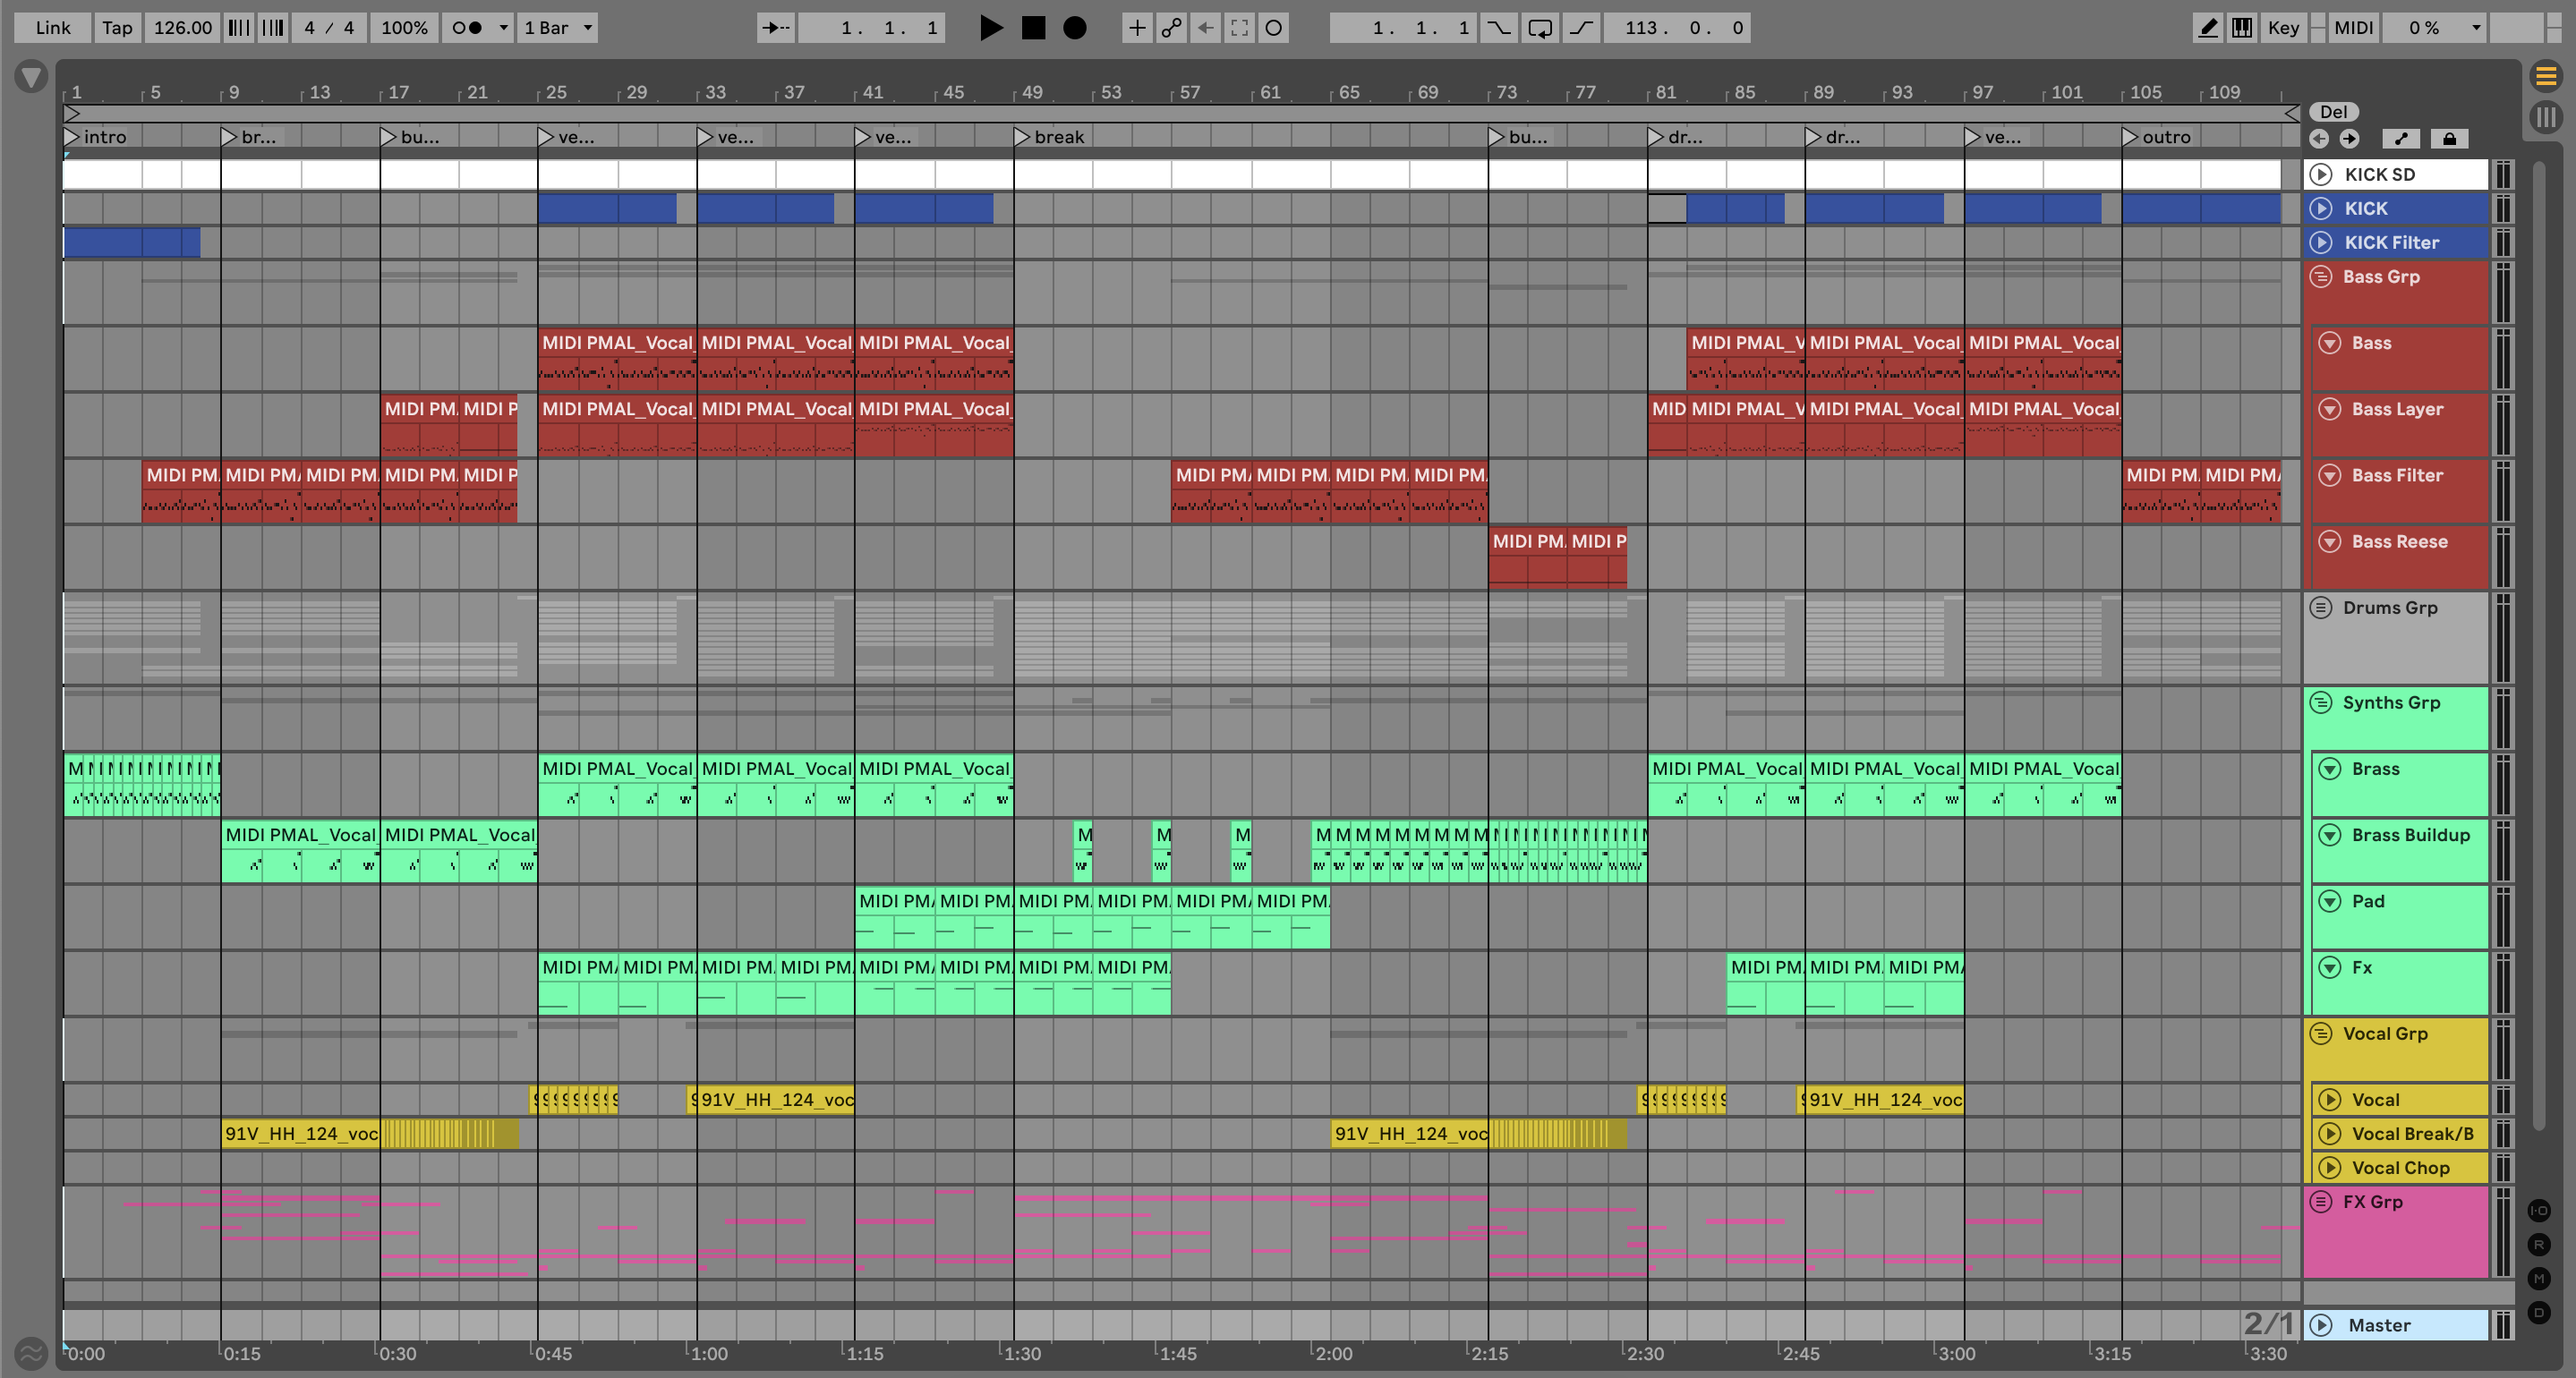Jump to the break locator marker

(x=1022, y=137)
